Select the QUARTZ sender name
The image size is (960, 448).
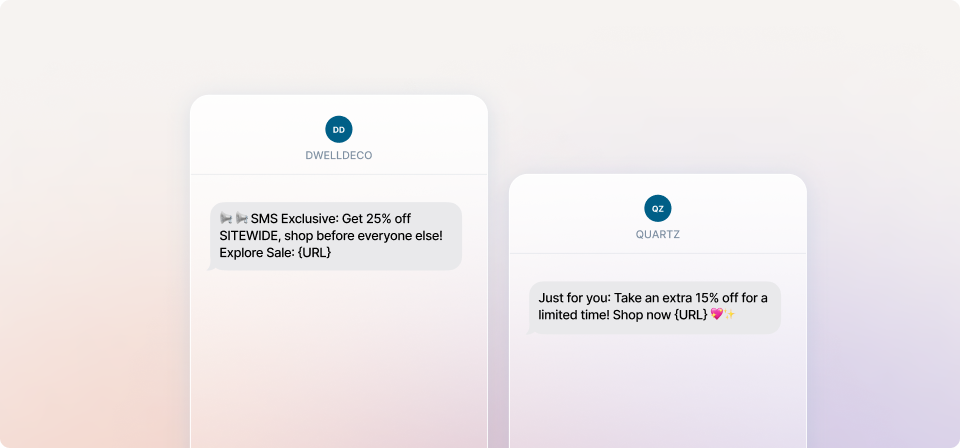coord(658,235)
